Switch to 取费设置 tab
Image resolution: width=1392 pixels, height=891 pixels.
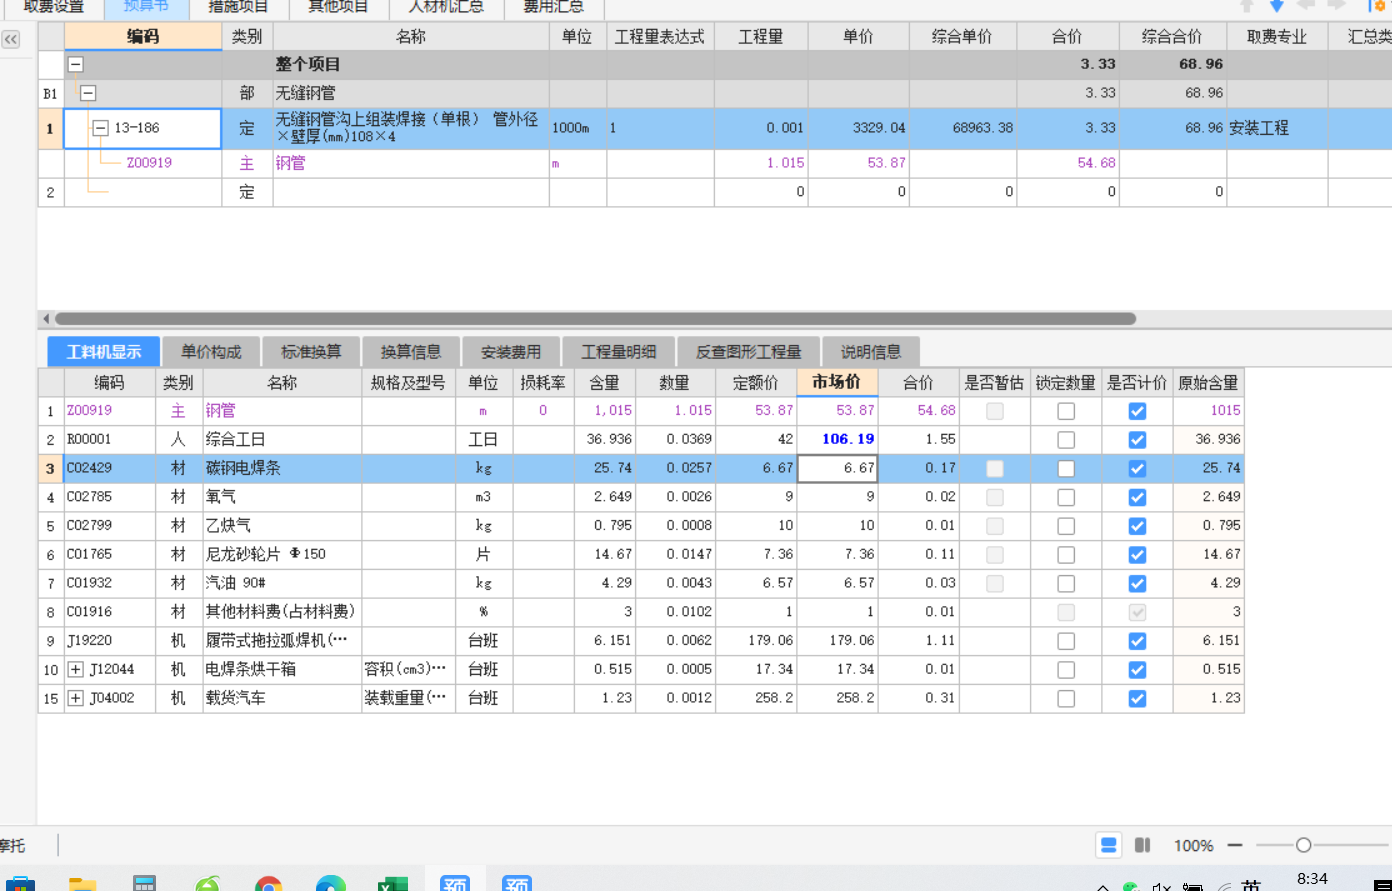click(54, 6)
